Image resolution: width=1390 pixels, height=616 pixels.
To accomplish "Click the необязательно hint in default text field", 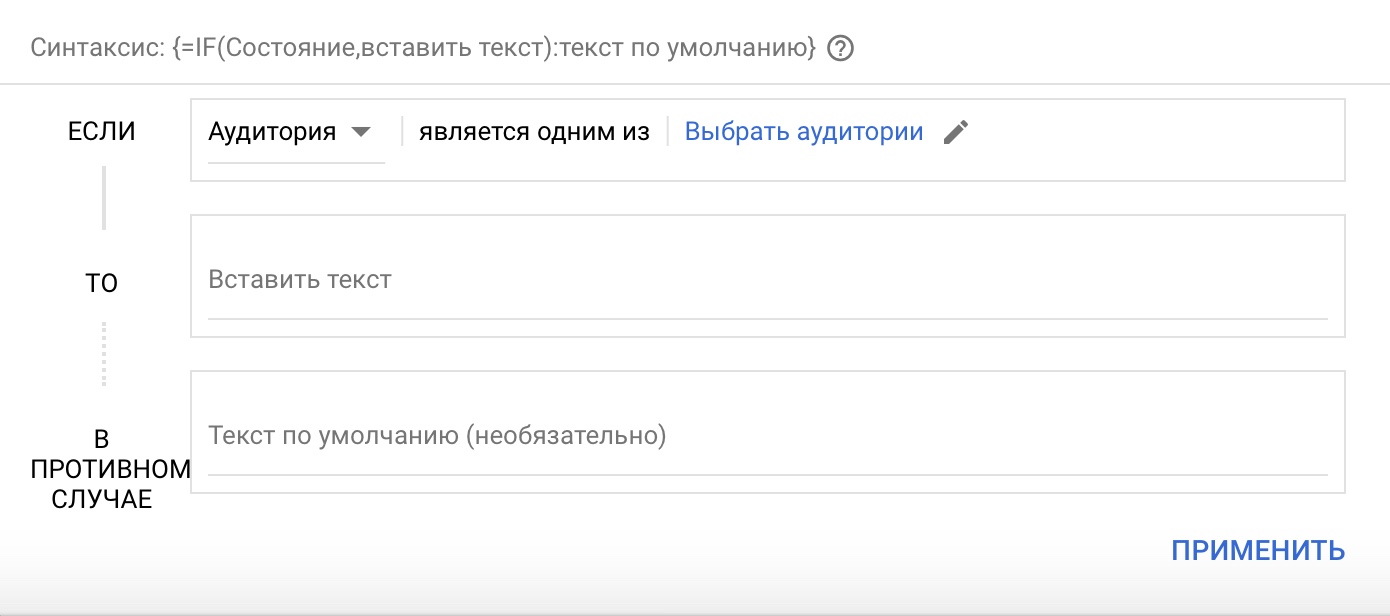I will point(569,436).
